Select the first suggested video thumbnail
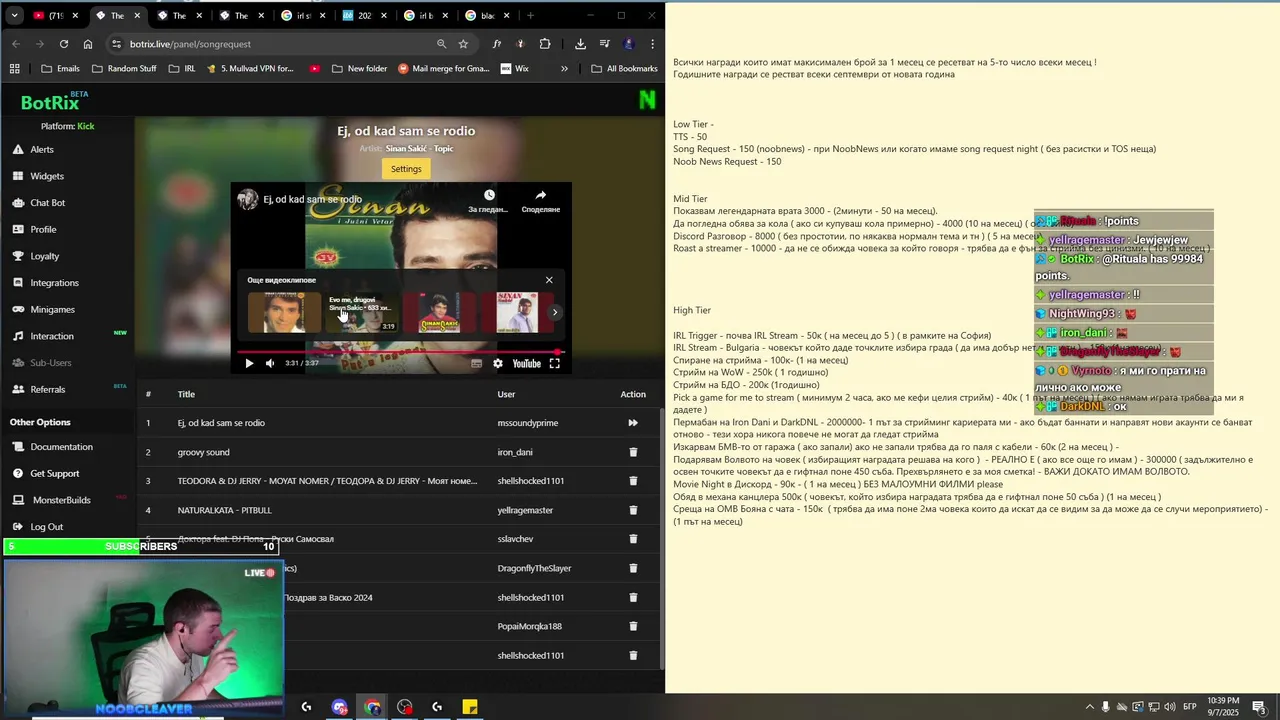 point(284,312)
